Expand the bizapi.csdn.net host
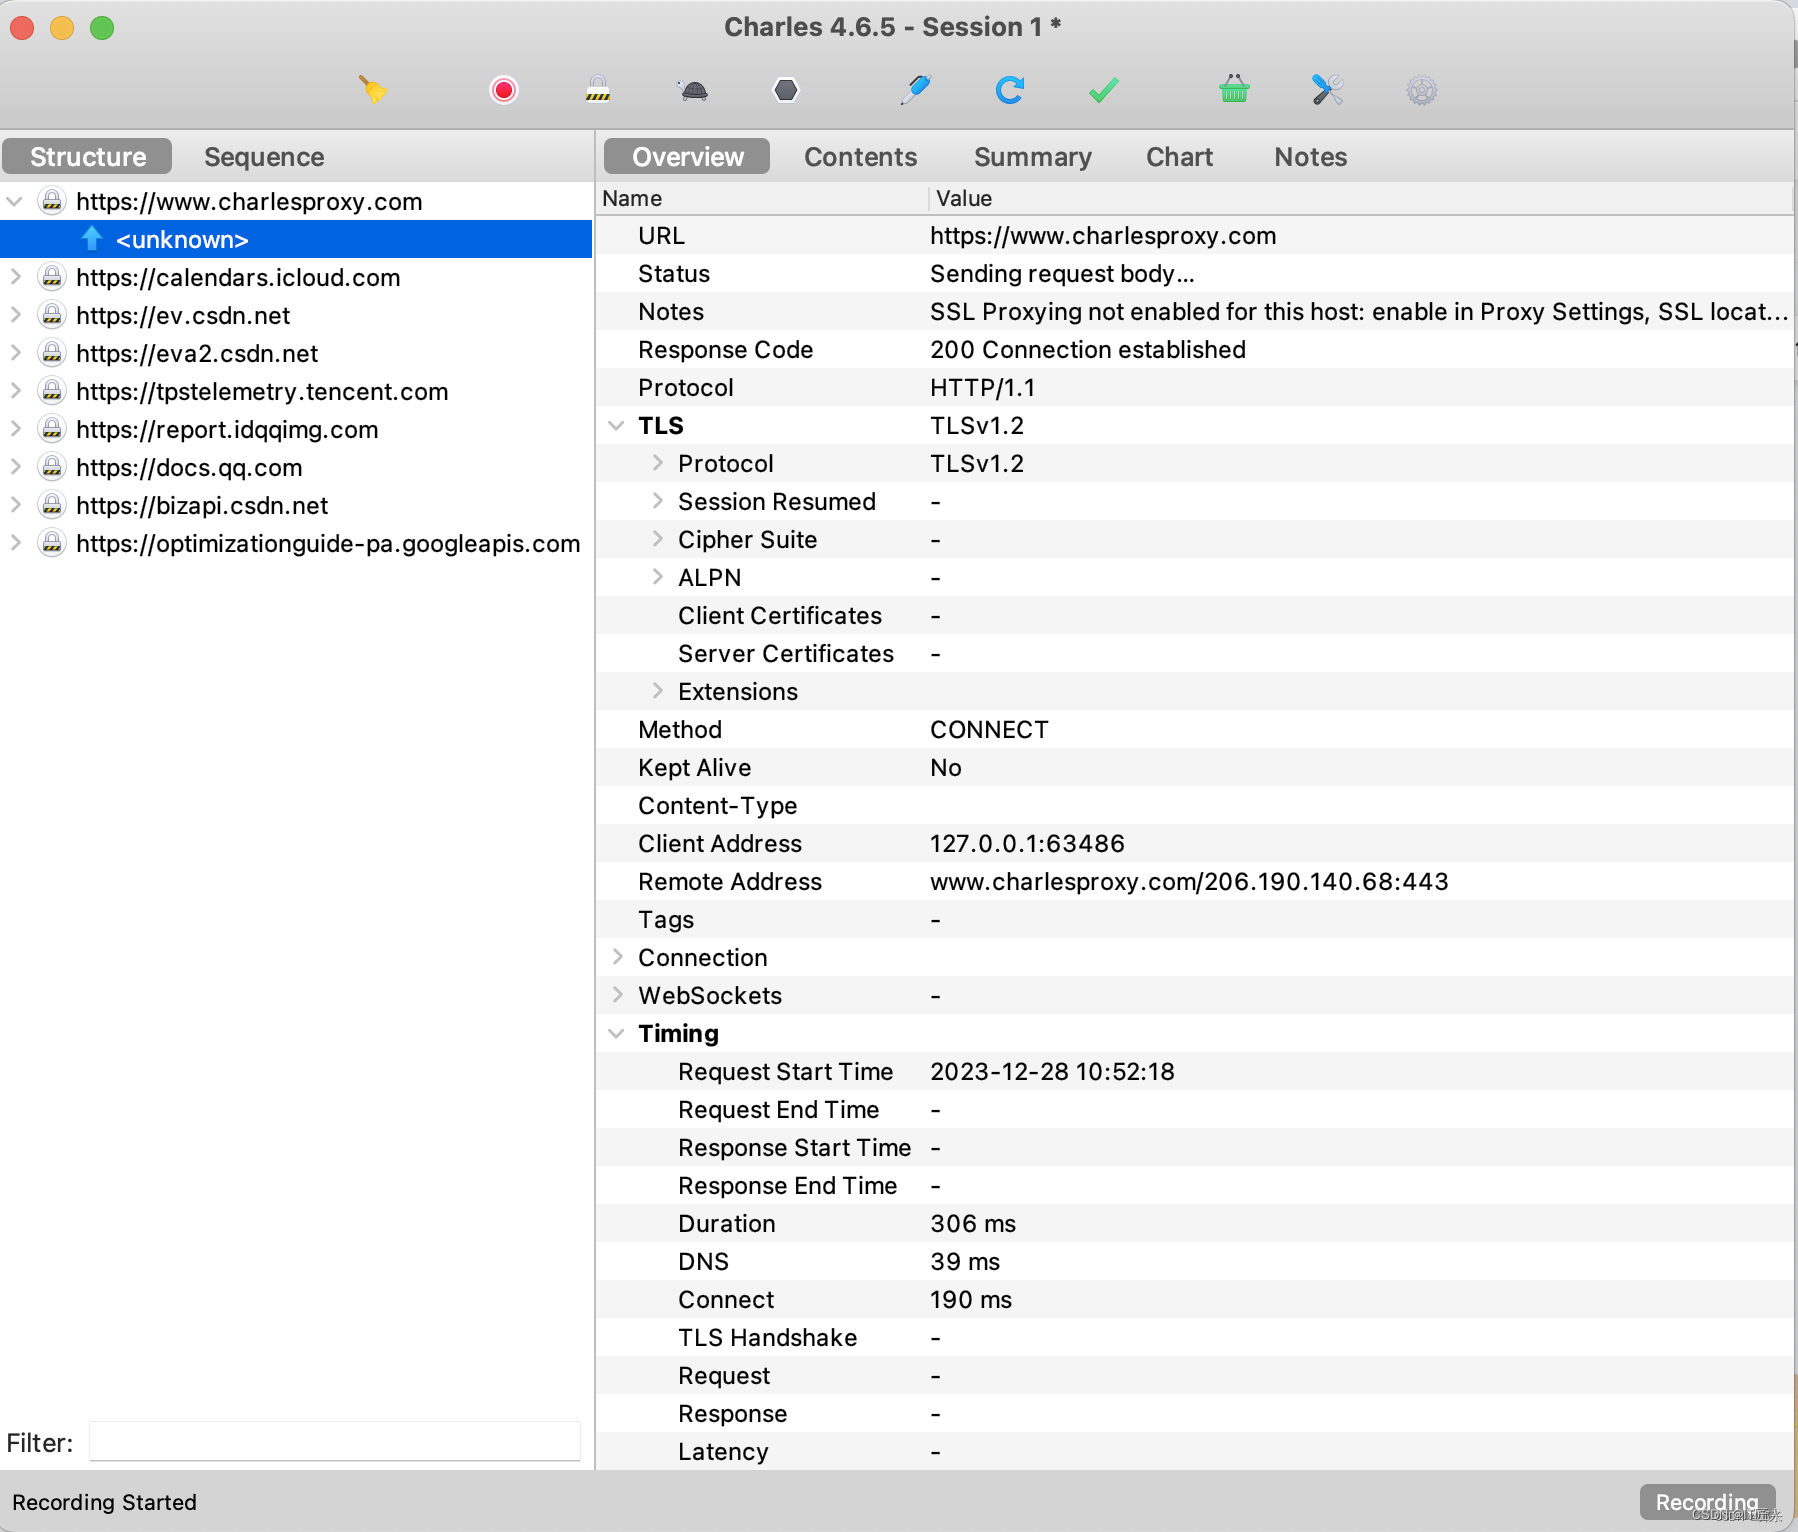The image size is (1798, 1532). click(x=15, y=505)
